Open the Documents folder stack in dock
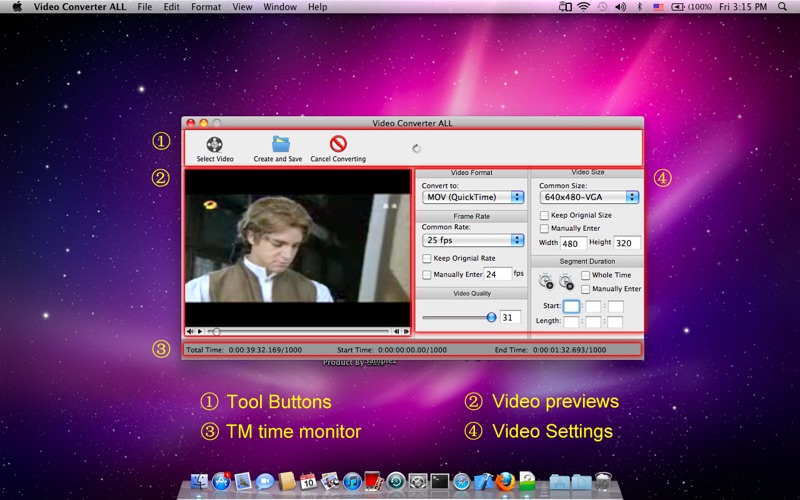Viewport: 800px width, 500px height. click(x=581, y=481)
